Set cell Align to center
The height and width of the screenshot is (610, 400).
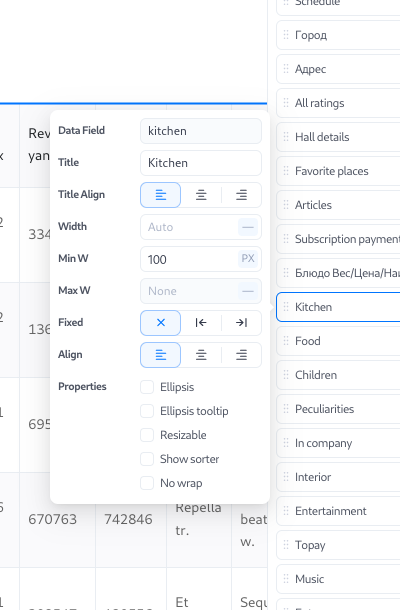(x=201, y=355)
